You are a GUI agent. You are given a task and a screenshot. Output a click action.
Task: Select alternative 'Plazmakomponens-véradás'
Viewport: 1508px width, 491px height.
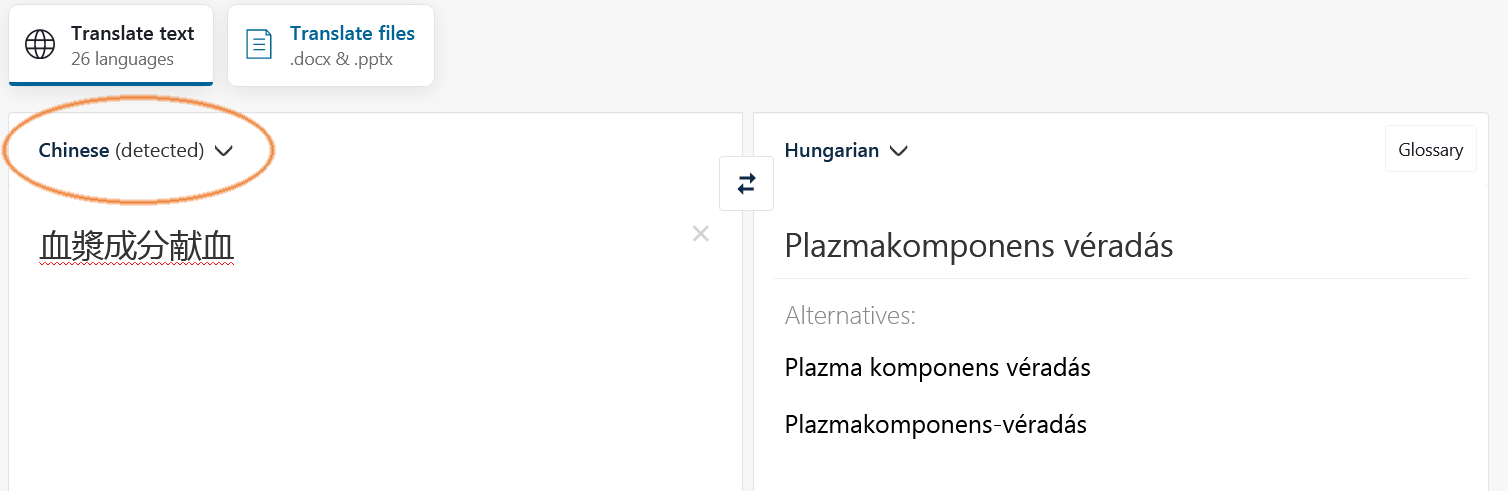tap(936, 424)
